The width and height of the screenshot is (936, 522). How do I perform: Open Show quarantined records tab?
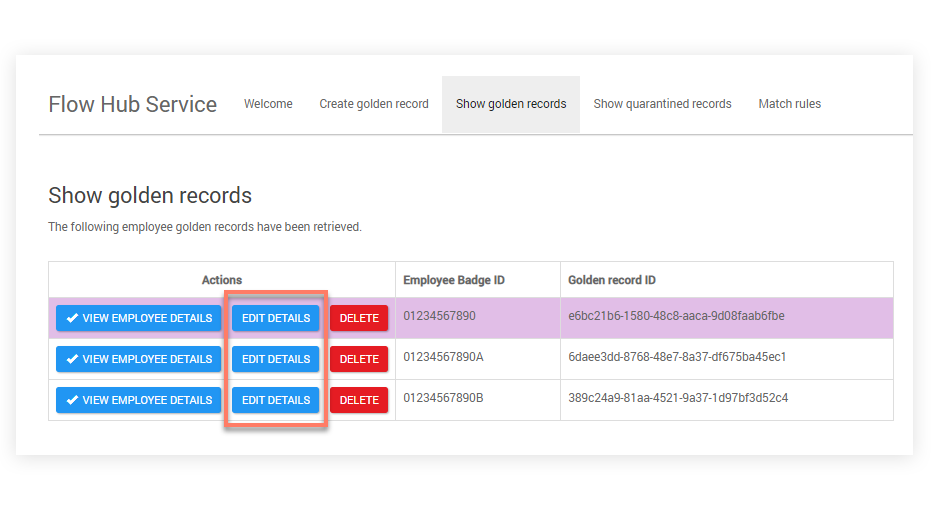point(662,104)
